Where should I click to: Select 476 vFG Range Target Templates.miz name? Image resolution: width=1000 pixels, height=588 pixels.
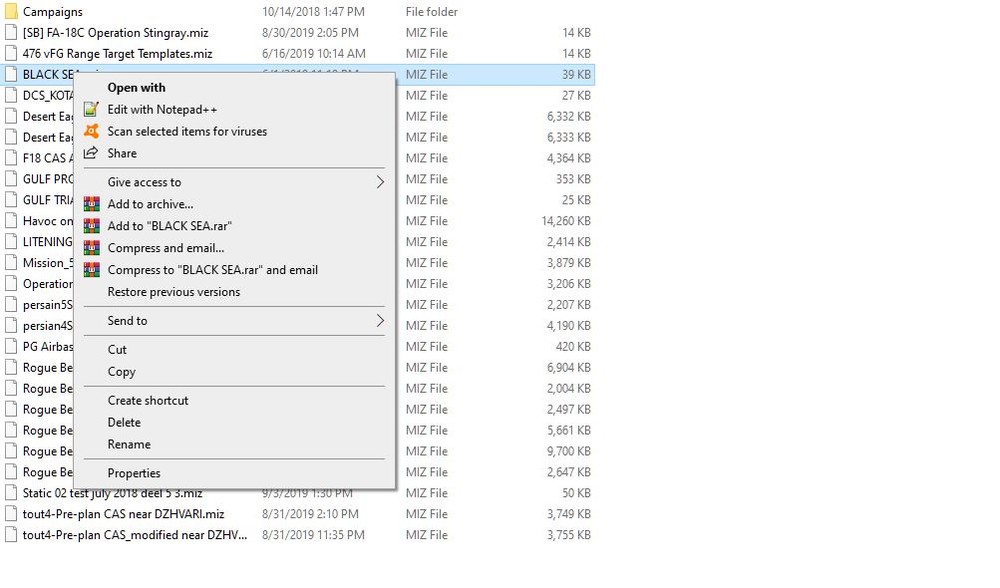[117, 54]
